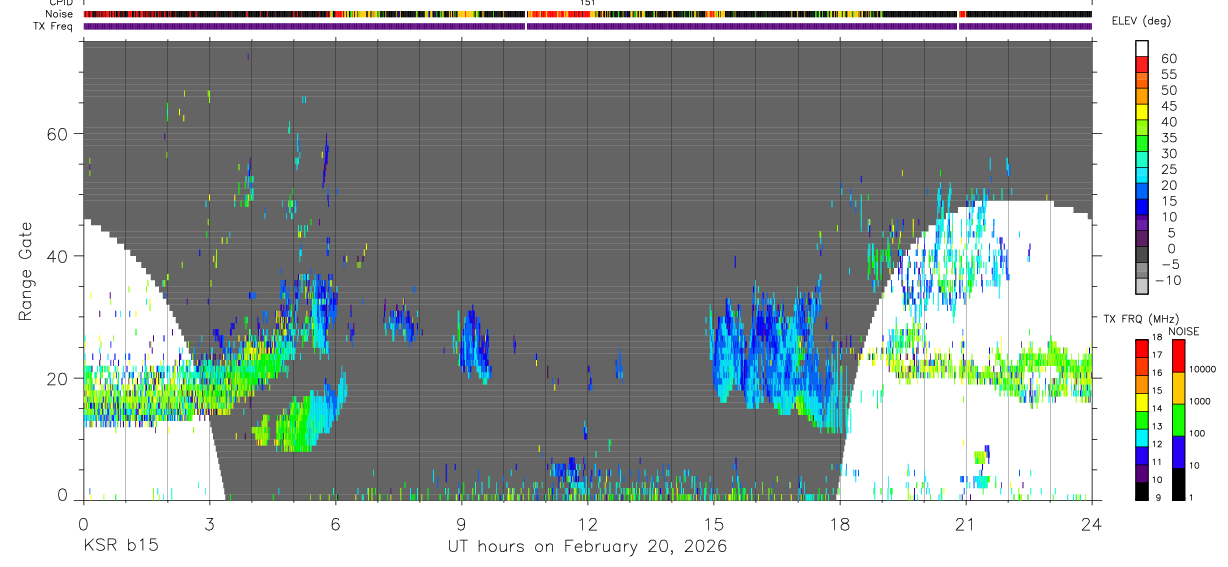The image size is (1228, 567).
Task: Click the 'KSR b15' radar label
Action: (x=120, y=547)
